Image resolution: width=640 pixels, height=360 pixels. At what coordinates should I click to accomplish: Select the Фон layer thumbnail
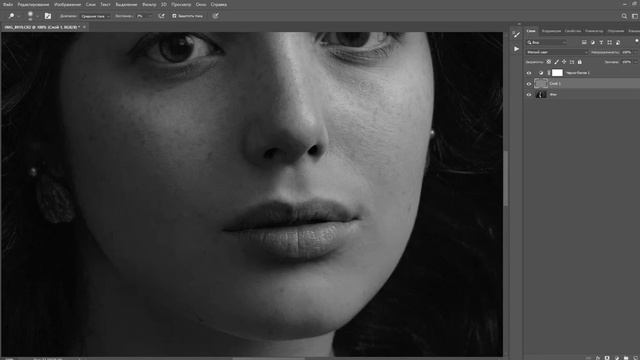click(x=541, y=94)
